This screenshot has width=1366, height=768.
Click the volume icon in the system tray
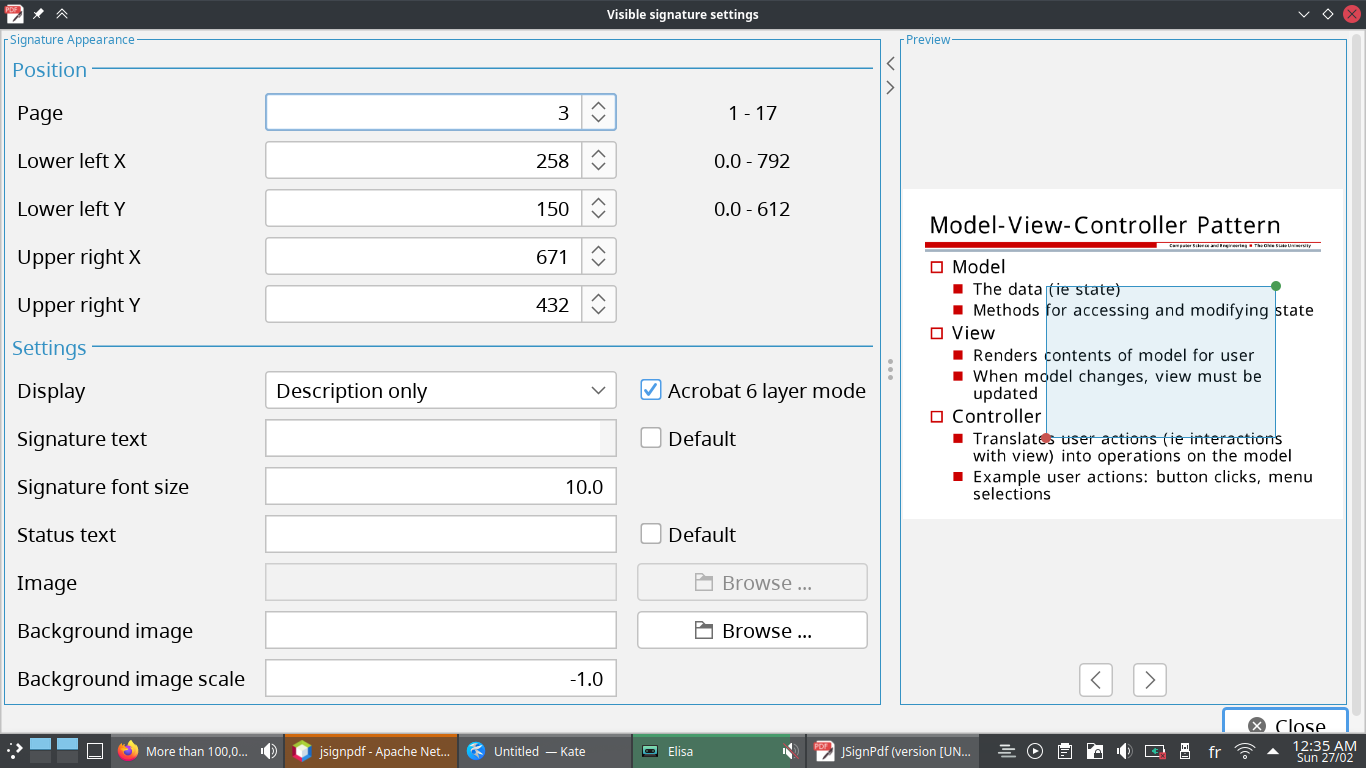(1124, 751)
